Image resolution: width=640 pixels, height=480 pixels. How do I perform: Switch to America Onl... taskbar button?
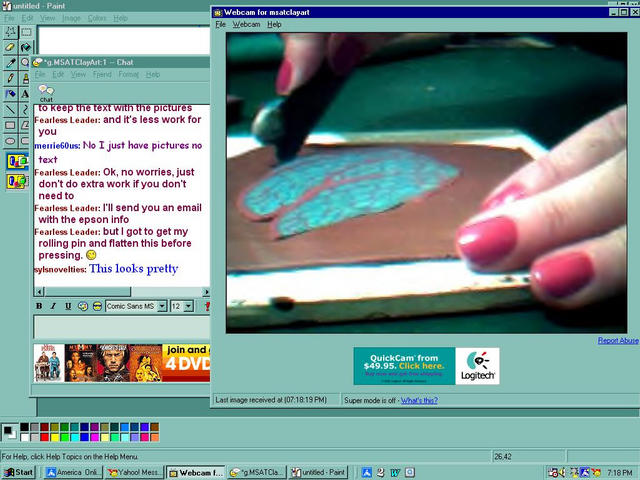pyautogui.click(x=73, y=472)
